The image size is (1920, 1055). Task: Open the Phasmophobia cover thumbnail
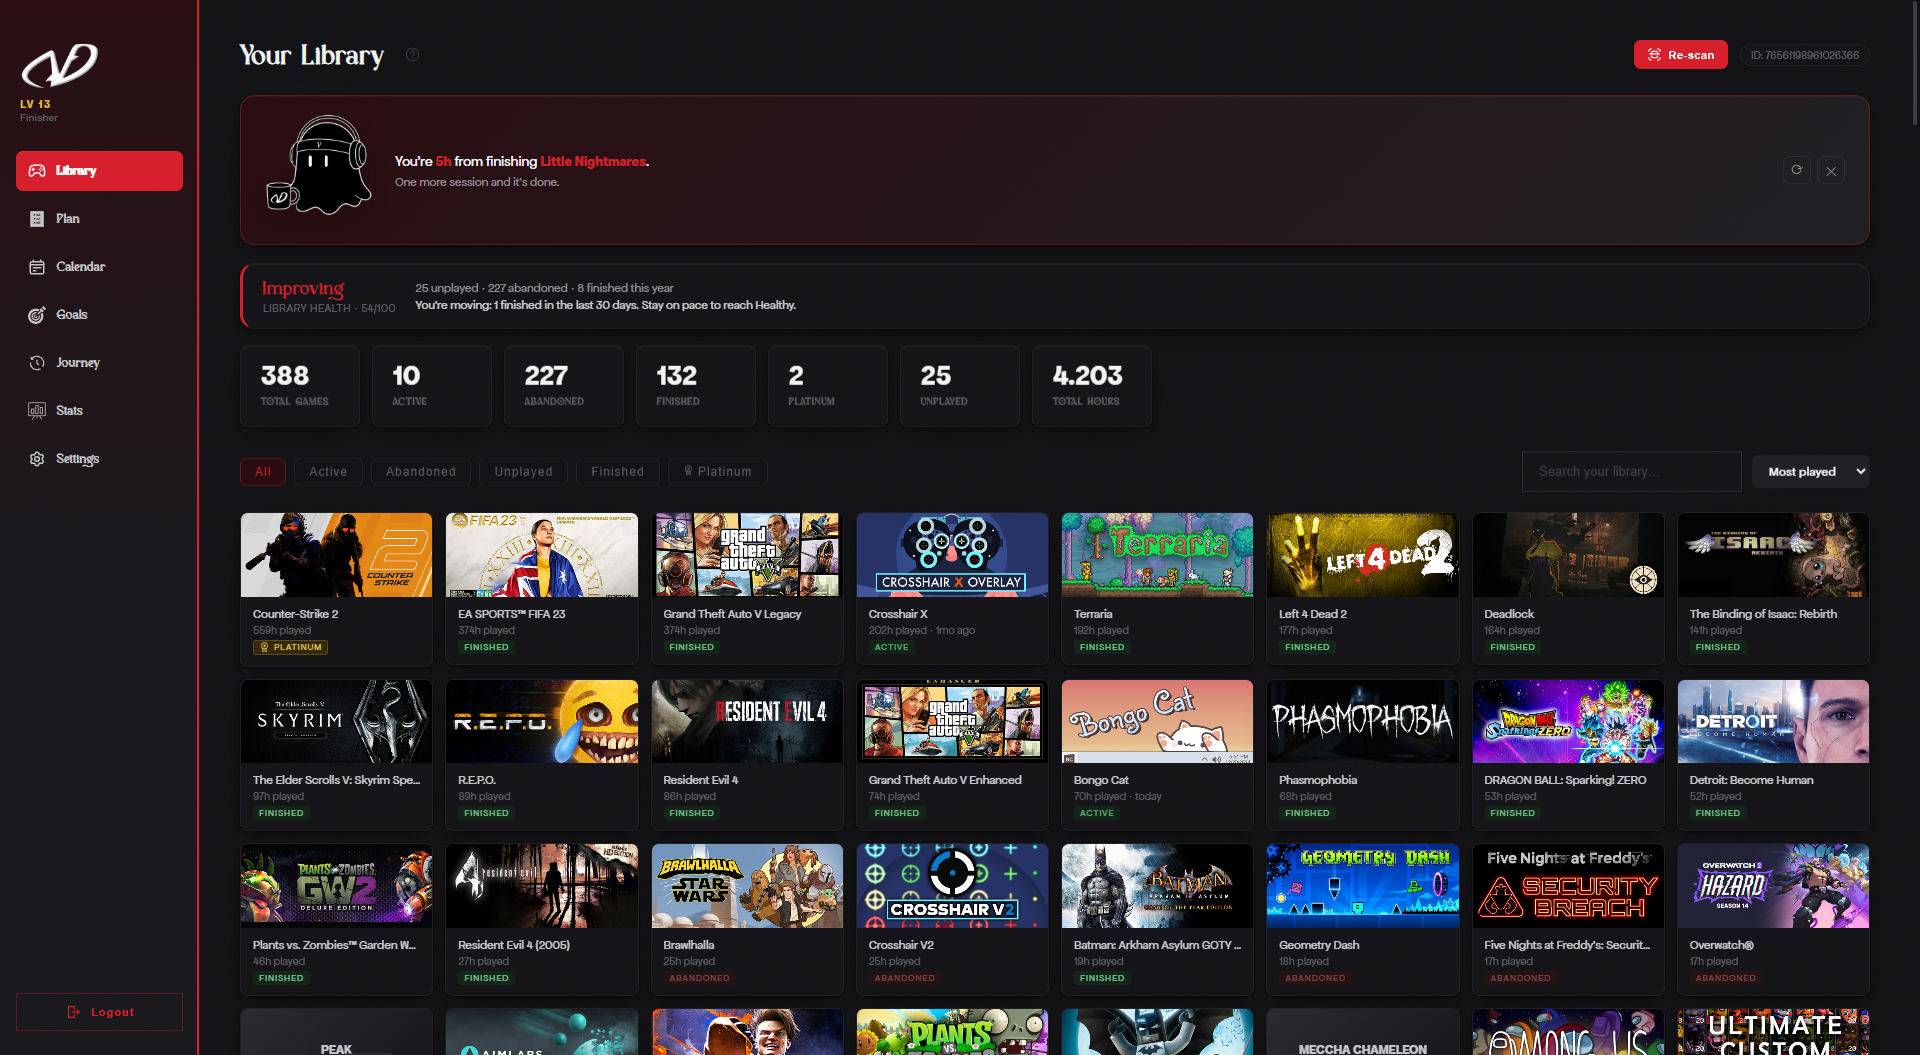pos(1363,721)
